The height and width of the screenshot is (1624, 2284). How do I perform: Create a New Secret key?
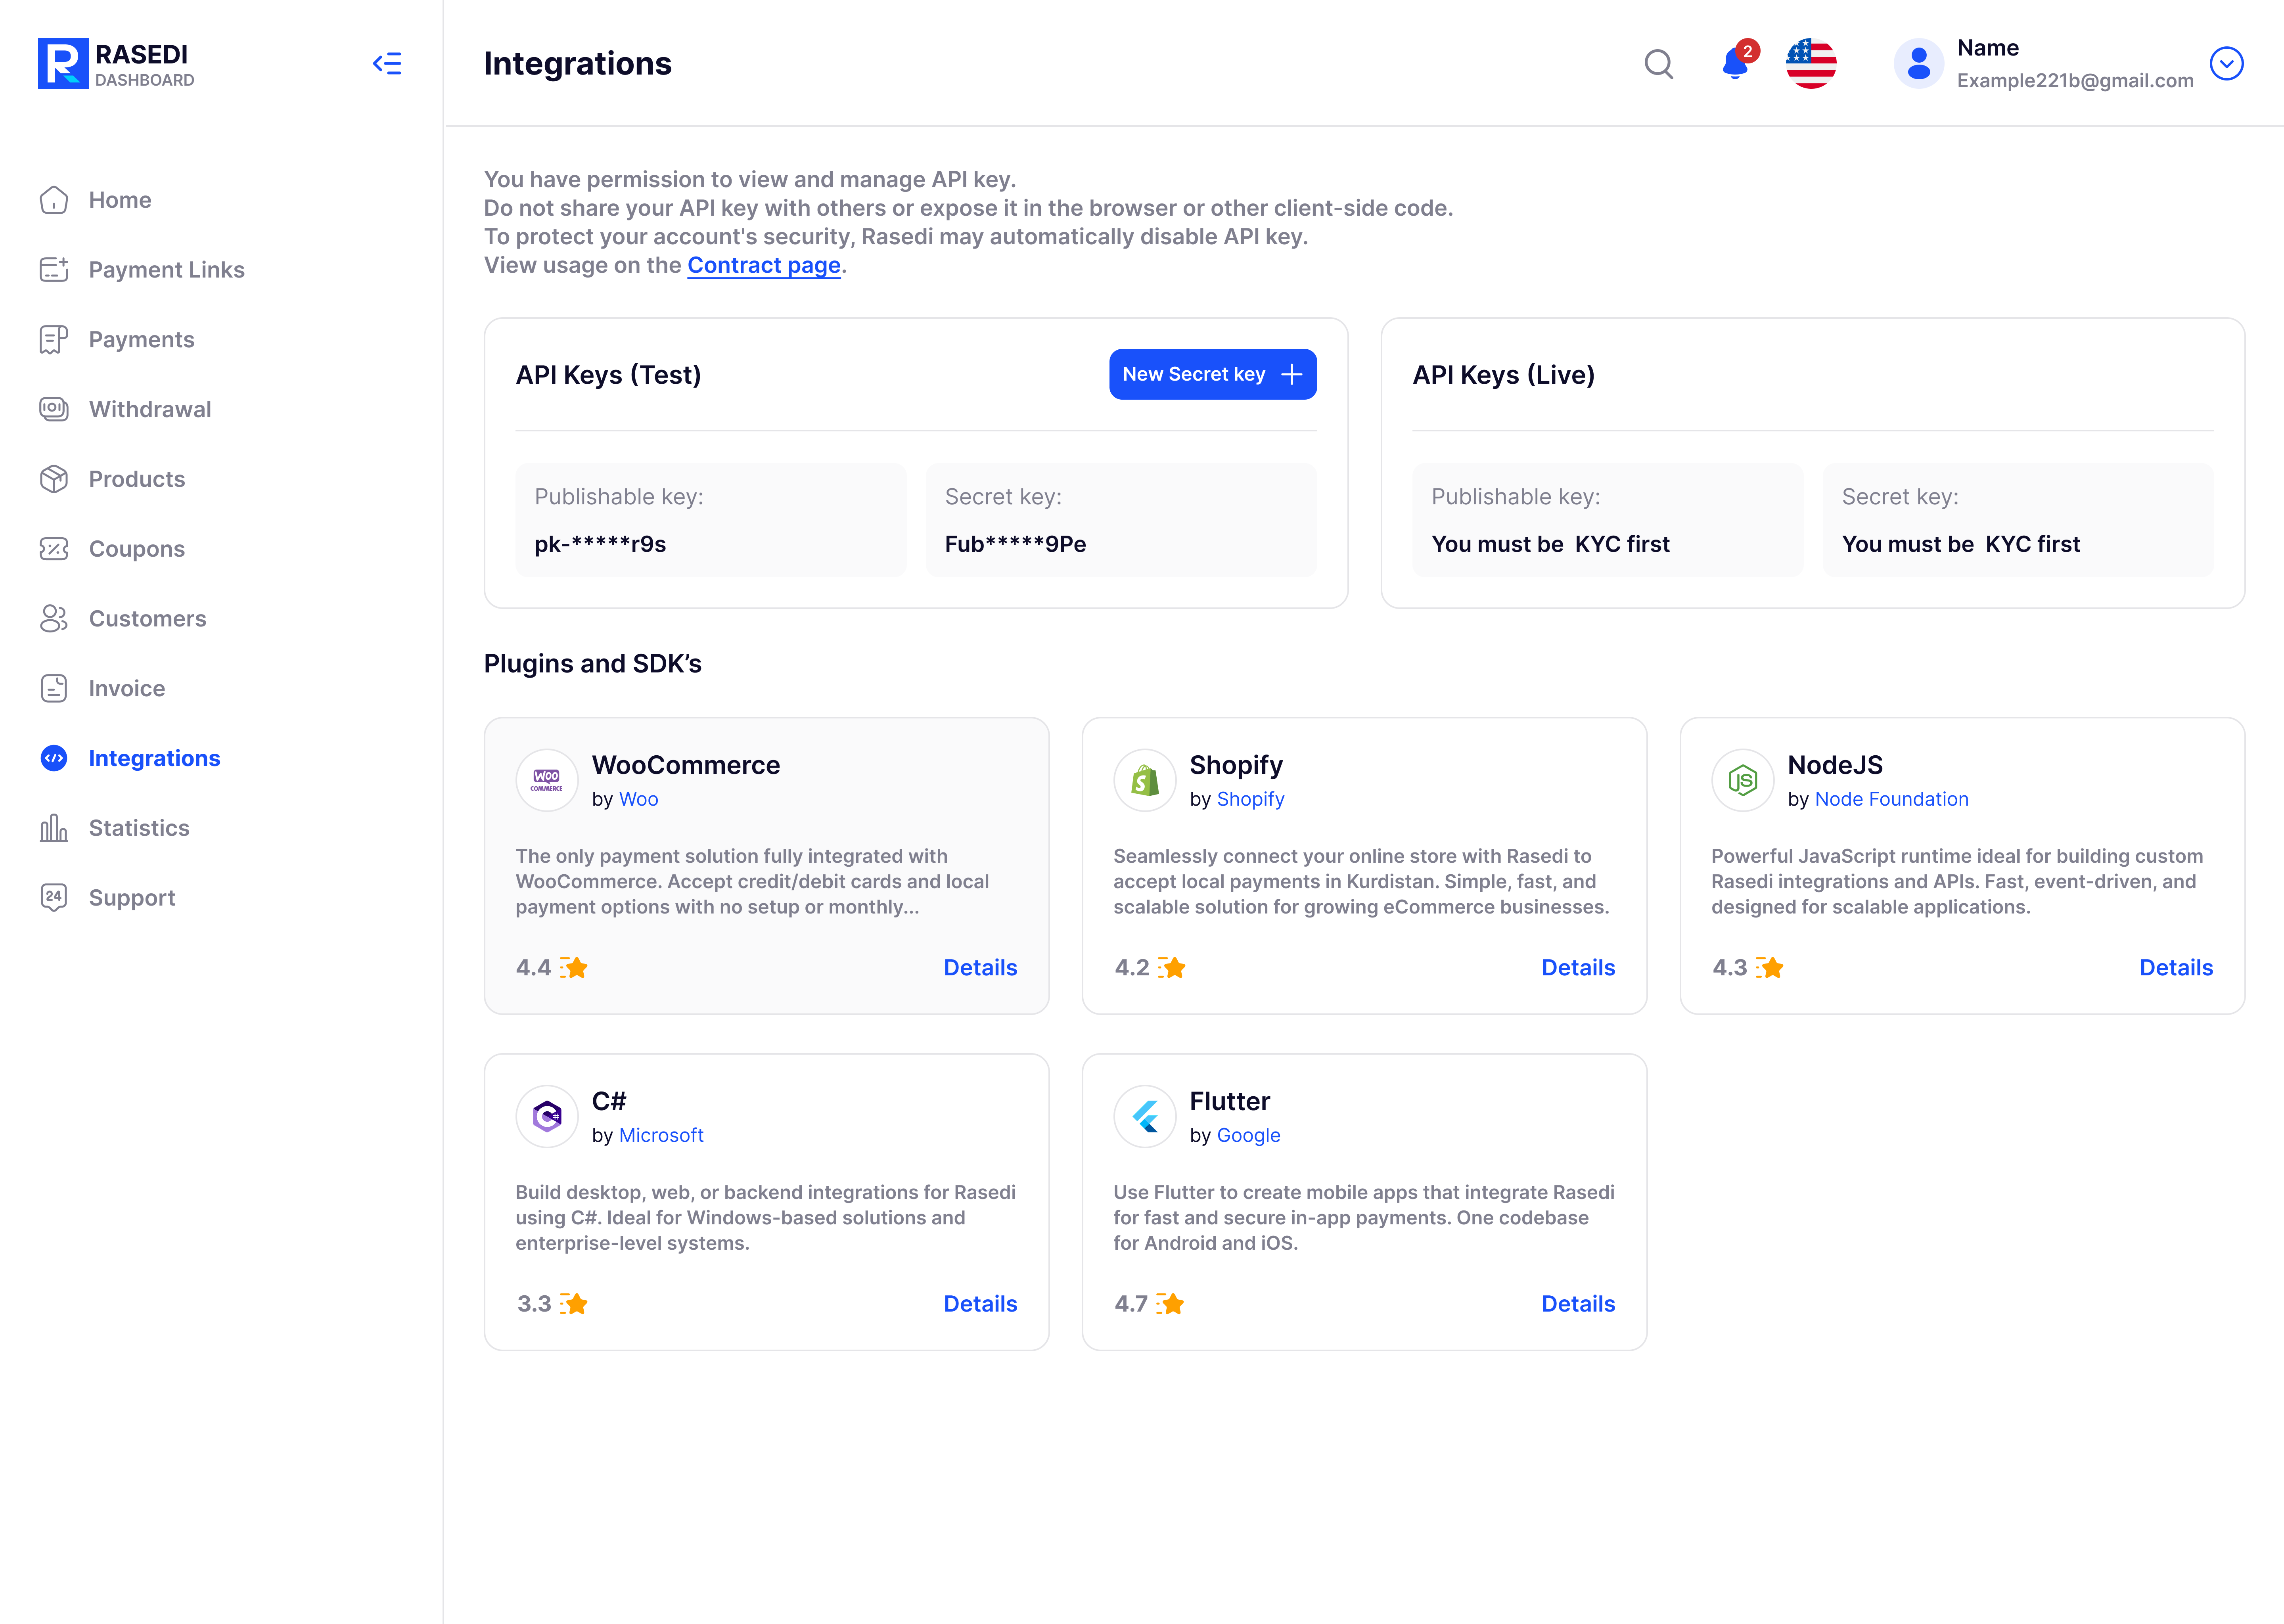(1212, 374)
